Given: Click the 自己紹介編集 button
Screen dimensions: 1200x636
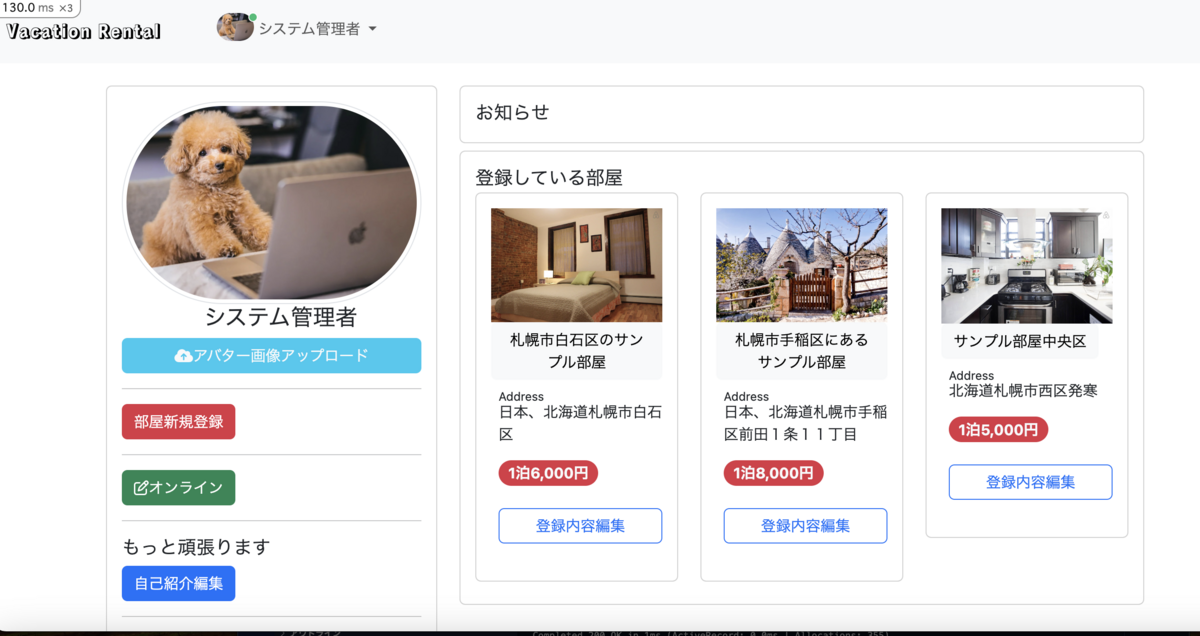Looking at the screenshot, I should (179, 583).
